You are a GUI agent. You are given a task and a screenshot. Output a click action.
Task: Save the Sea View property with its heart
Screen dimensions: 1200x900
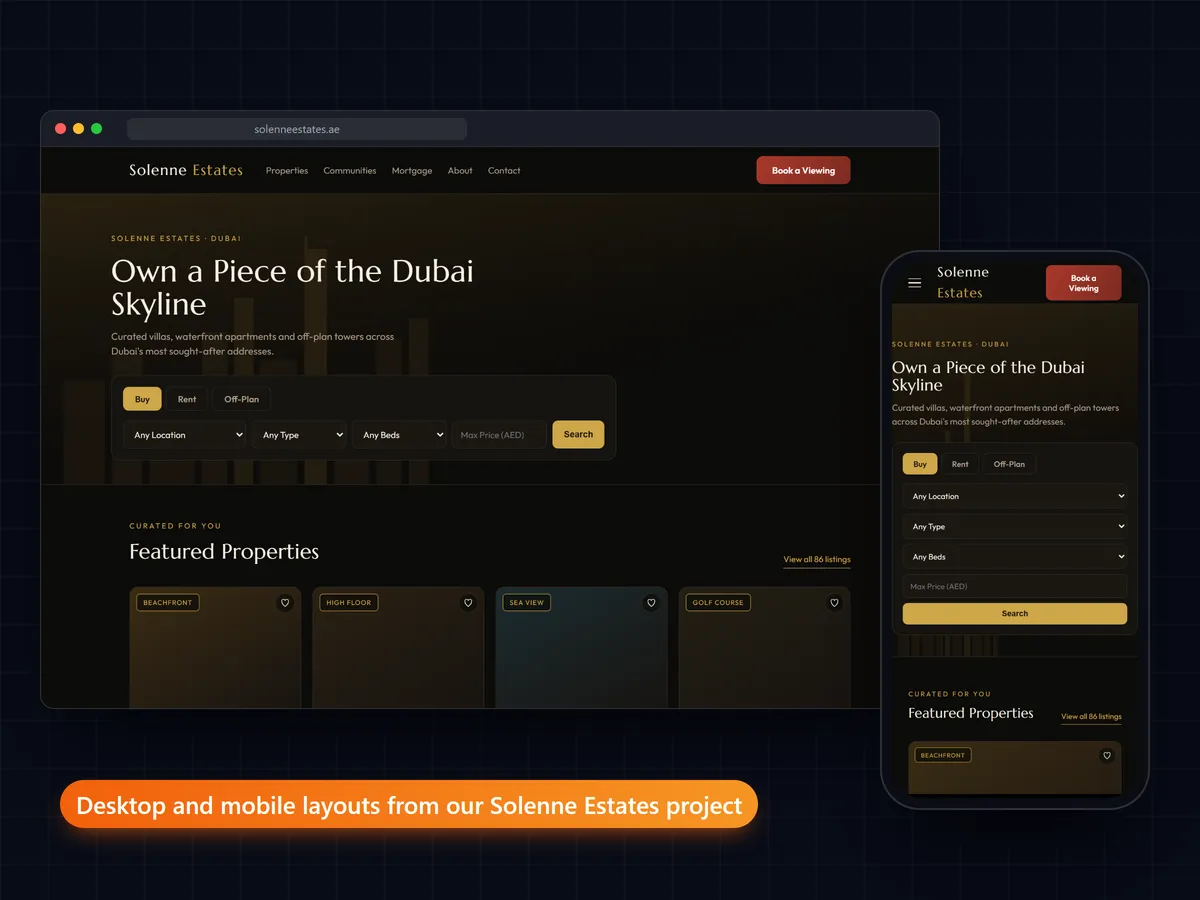(651, 603)
